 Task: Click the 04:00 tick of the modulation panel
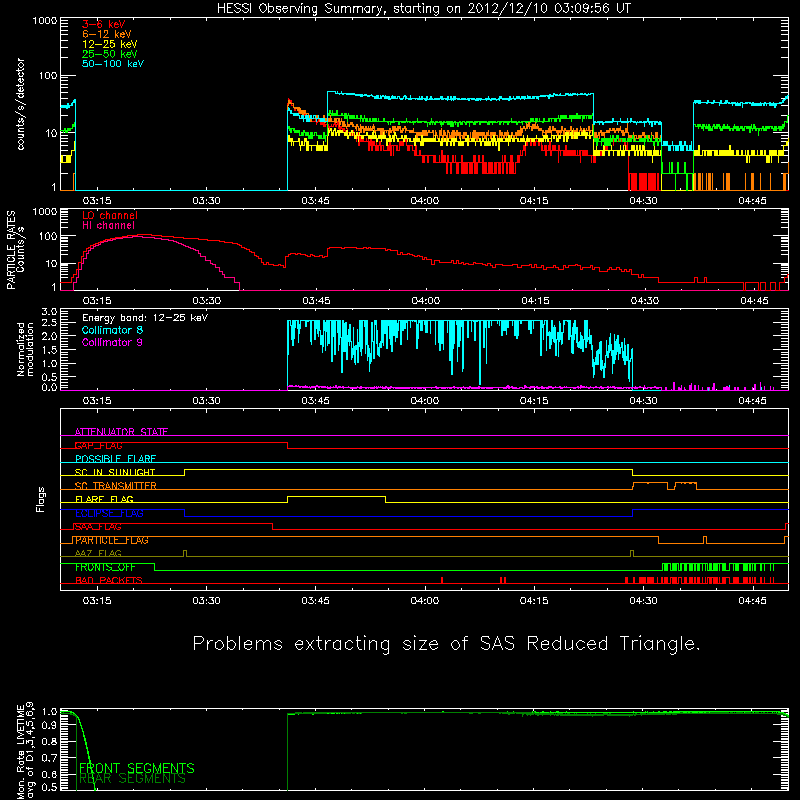(424, 401)
